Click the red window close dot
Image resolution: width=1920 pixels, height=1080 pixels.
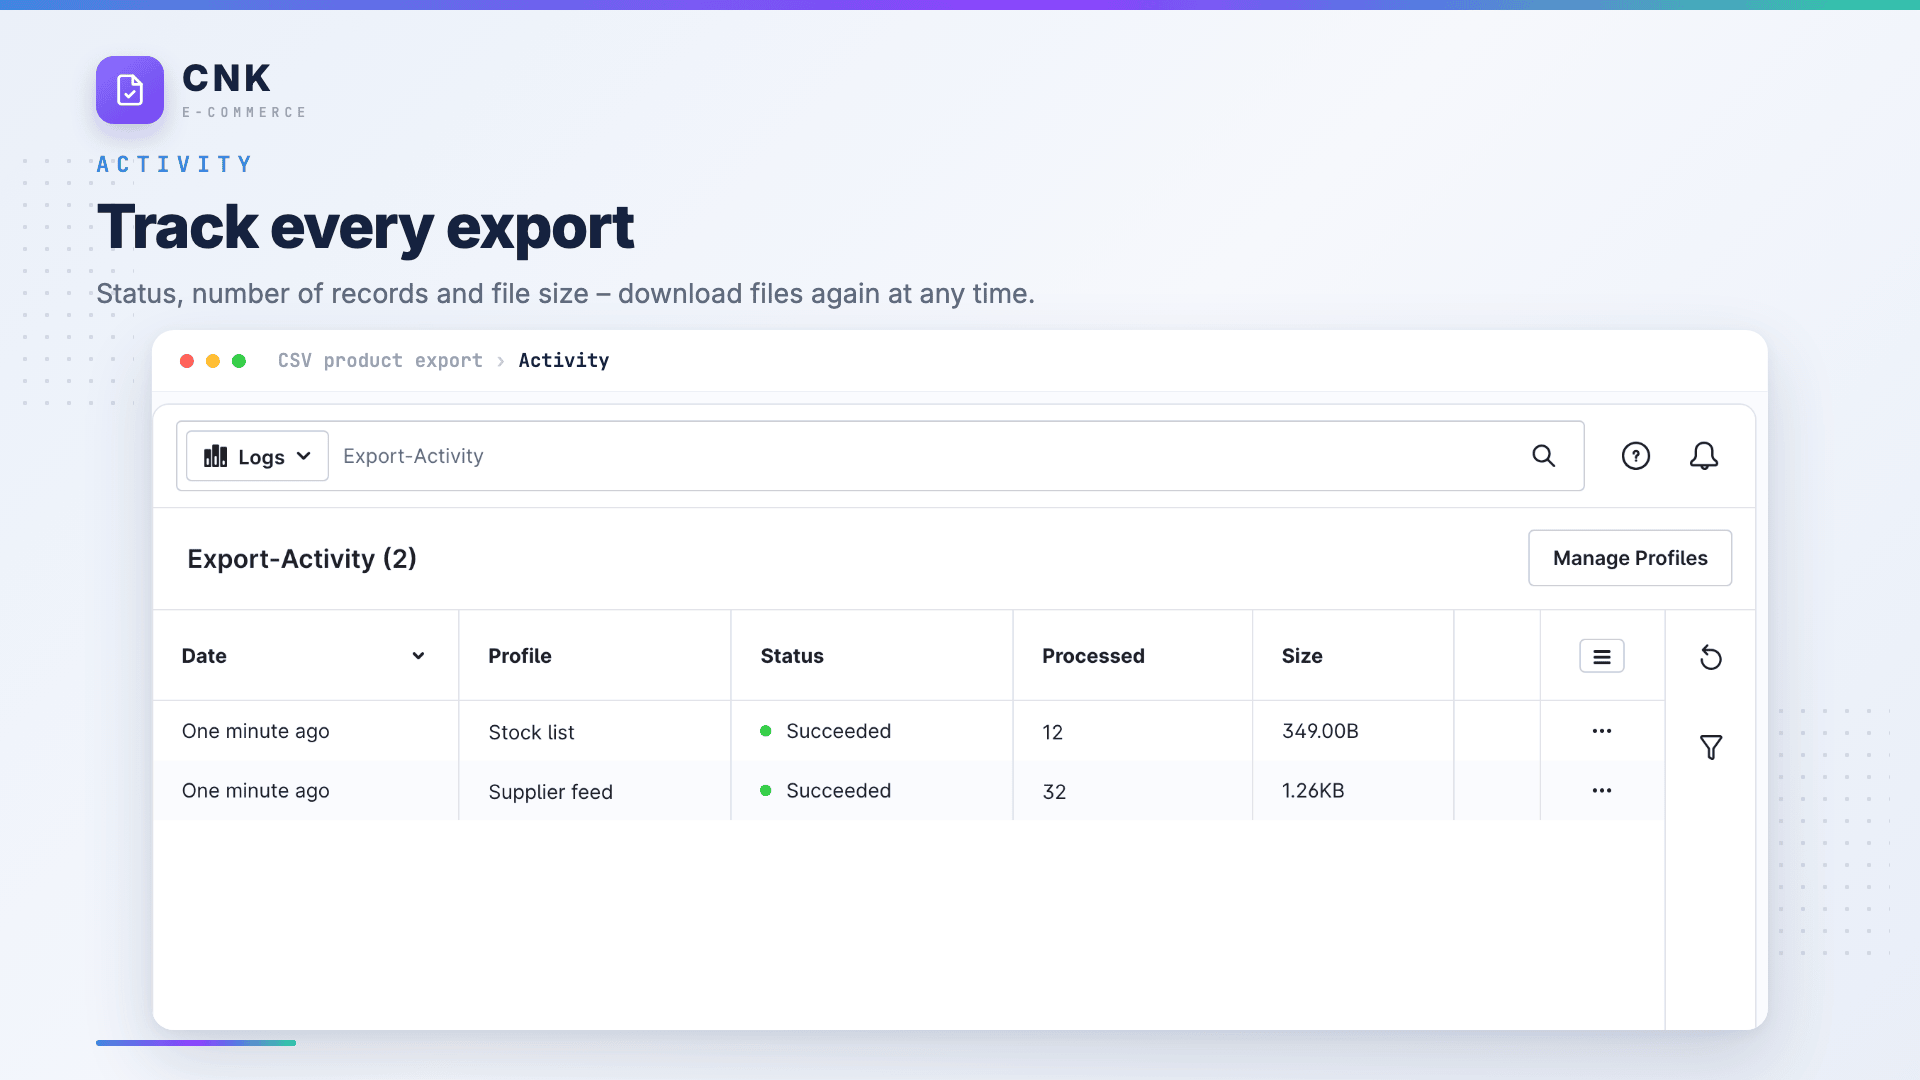[187, 361]
